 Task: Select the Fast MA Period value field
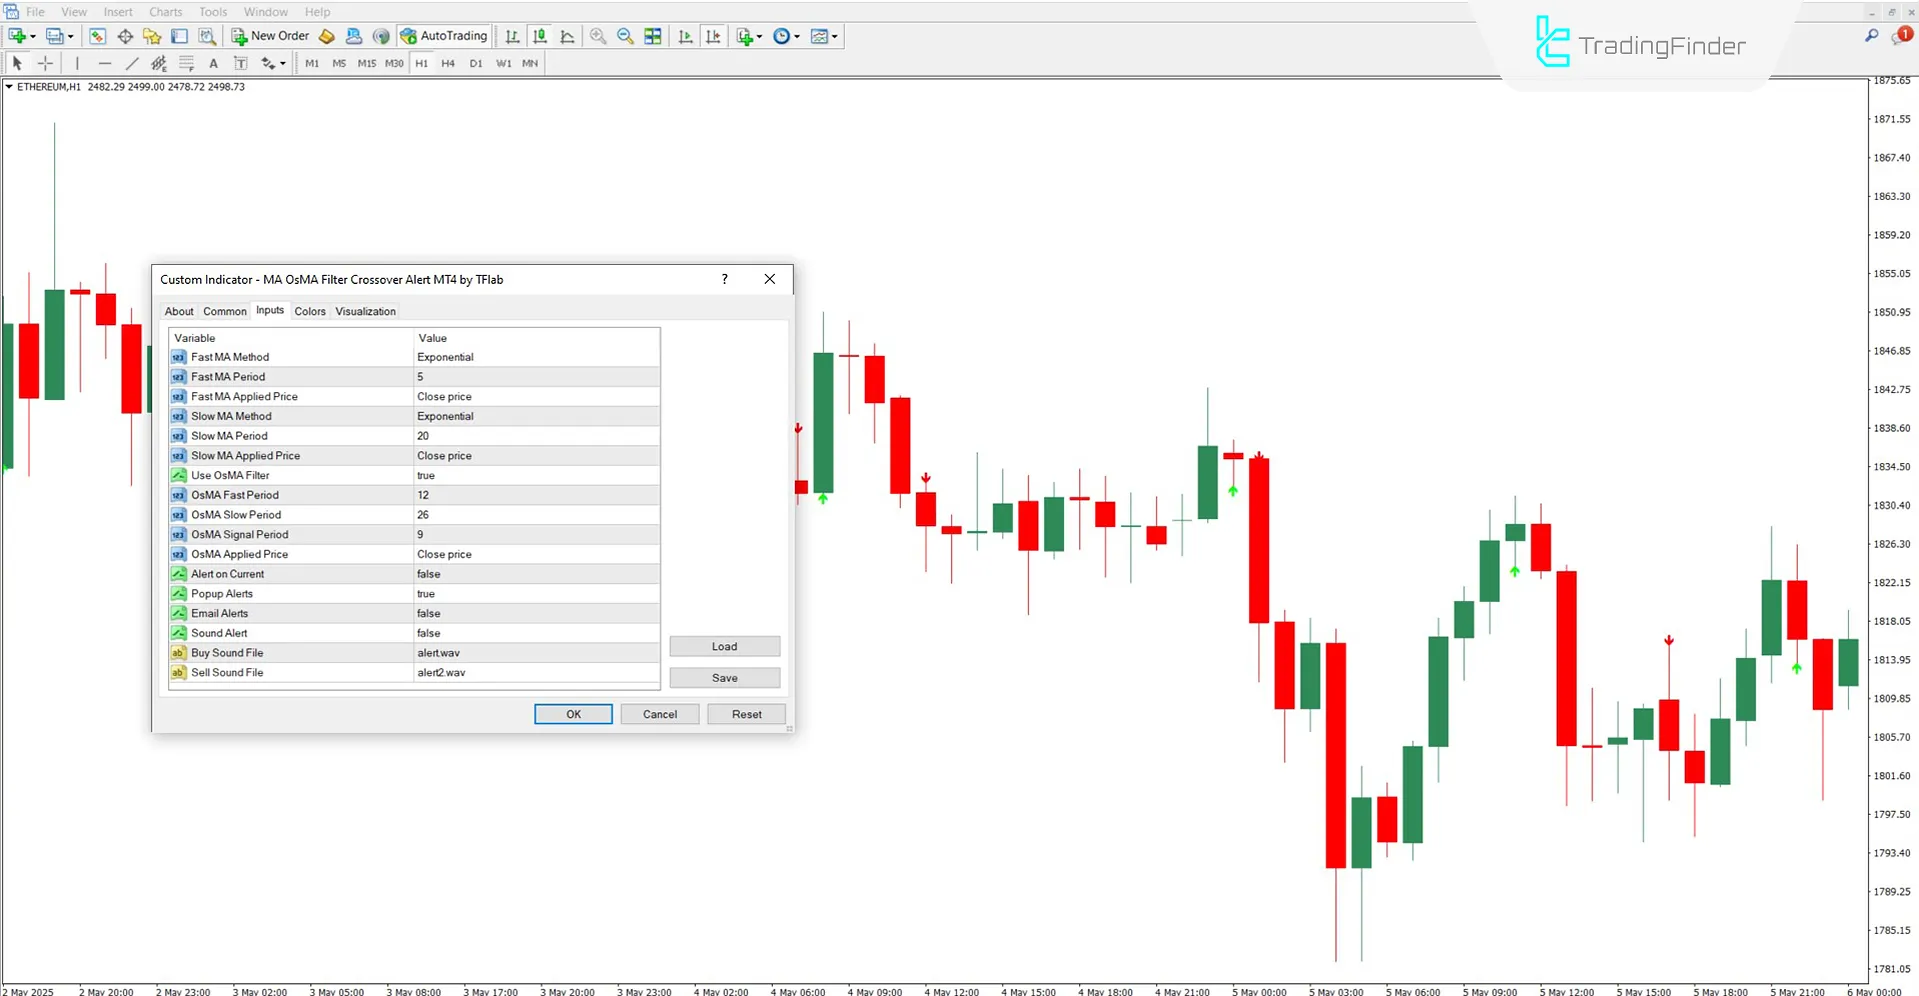536,377
